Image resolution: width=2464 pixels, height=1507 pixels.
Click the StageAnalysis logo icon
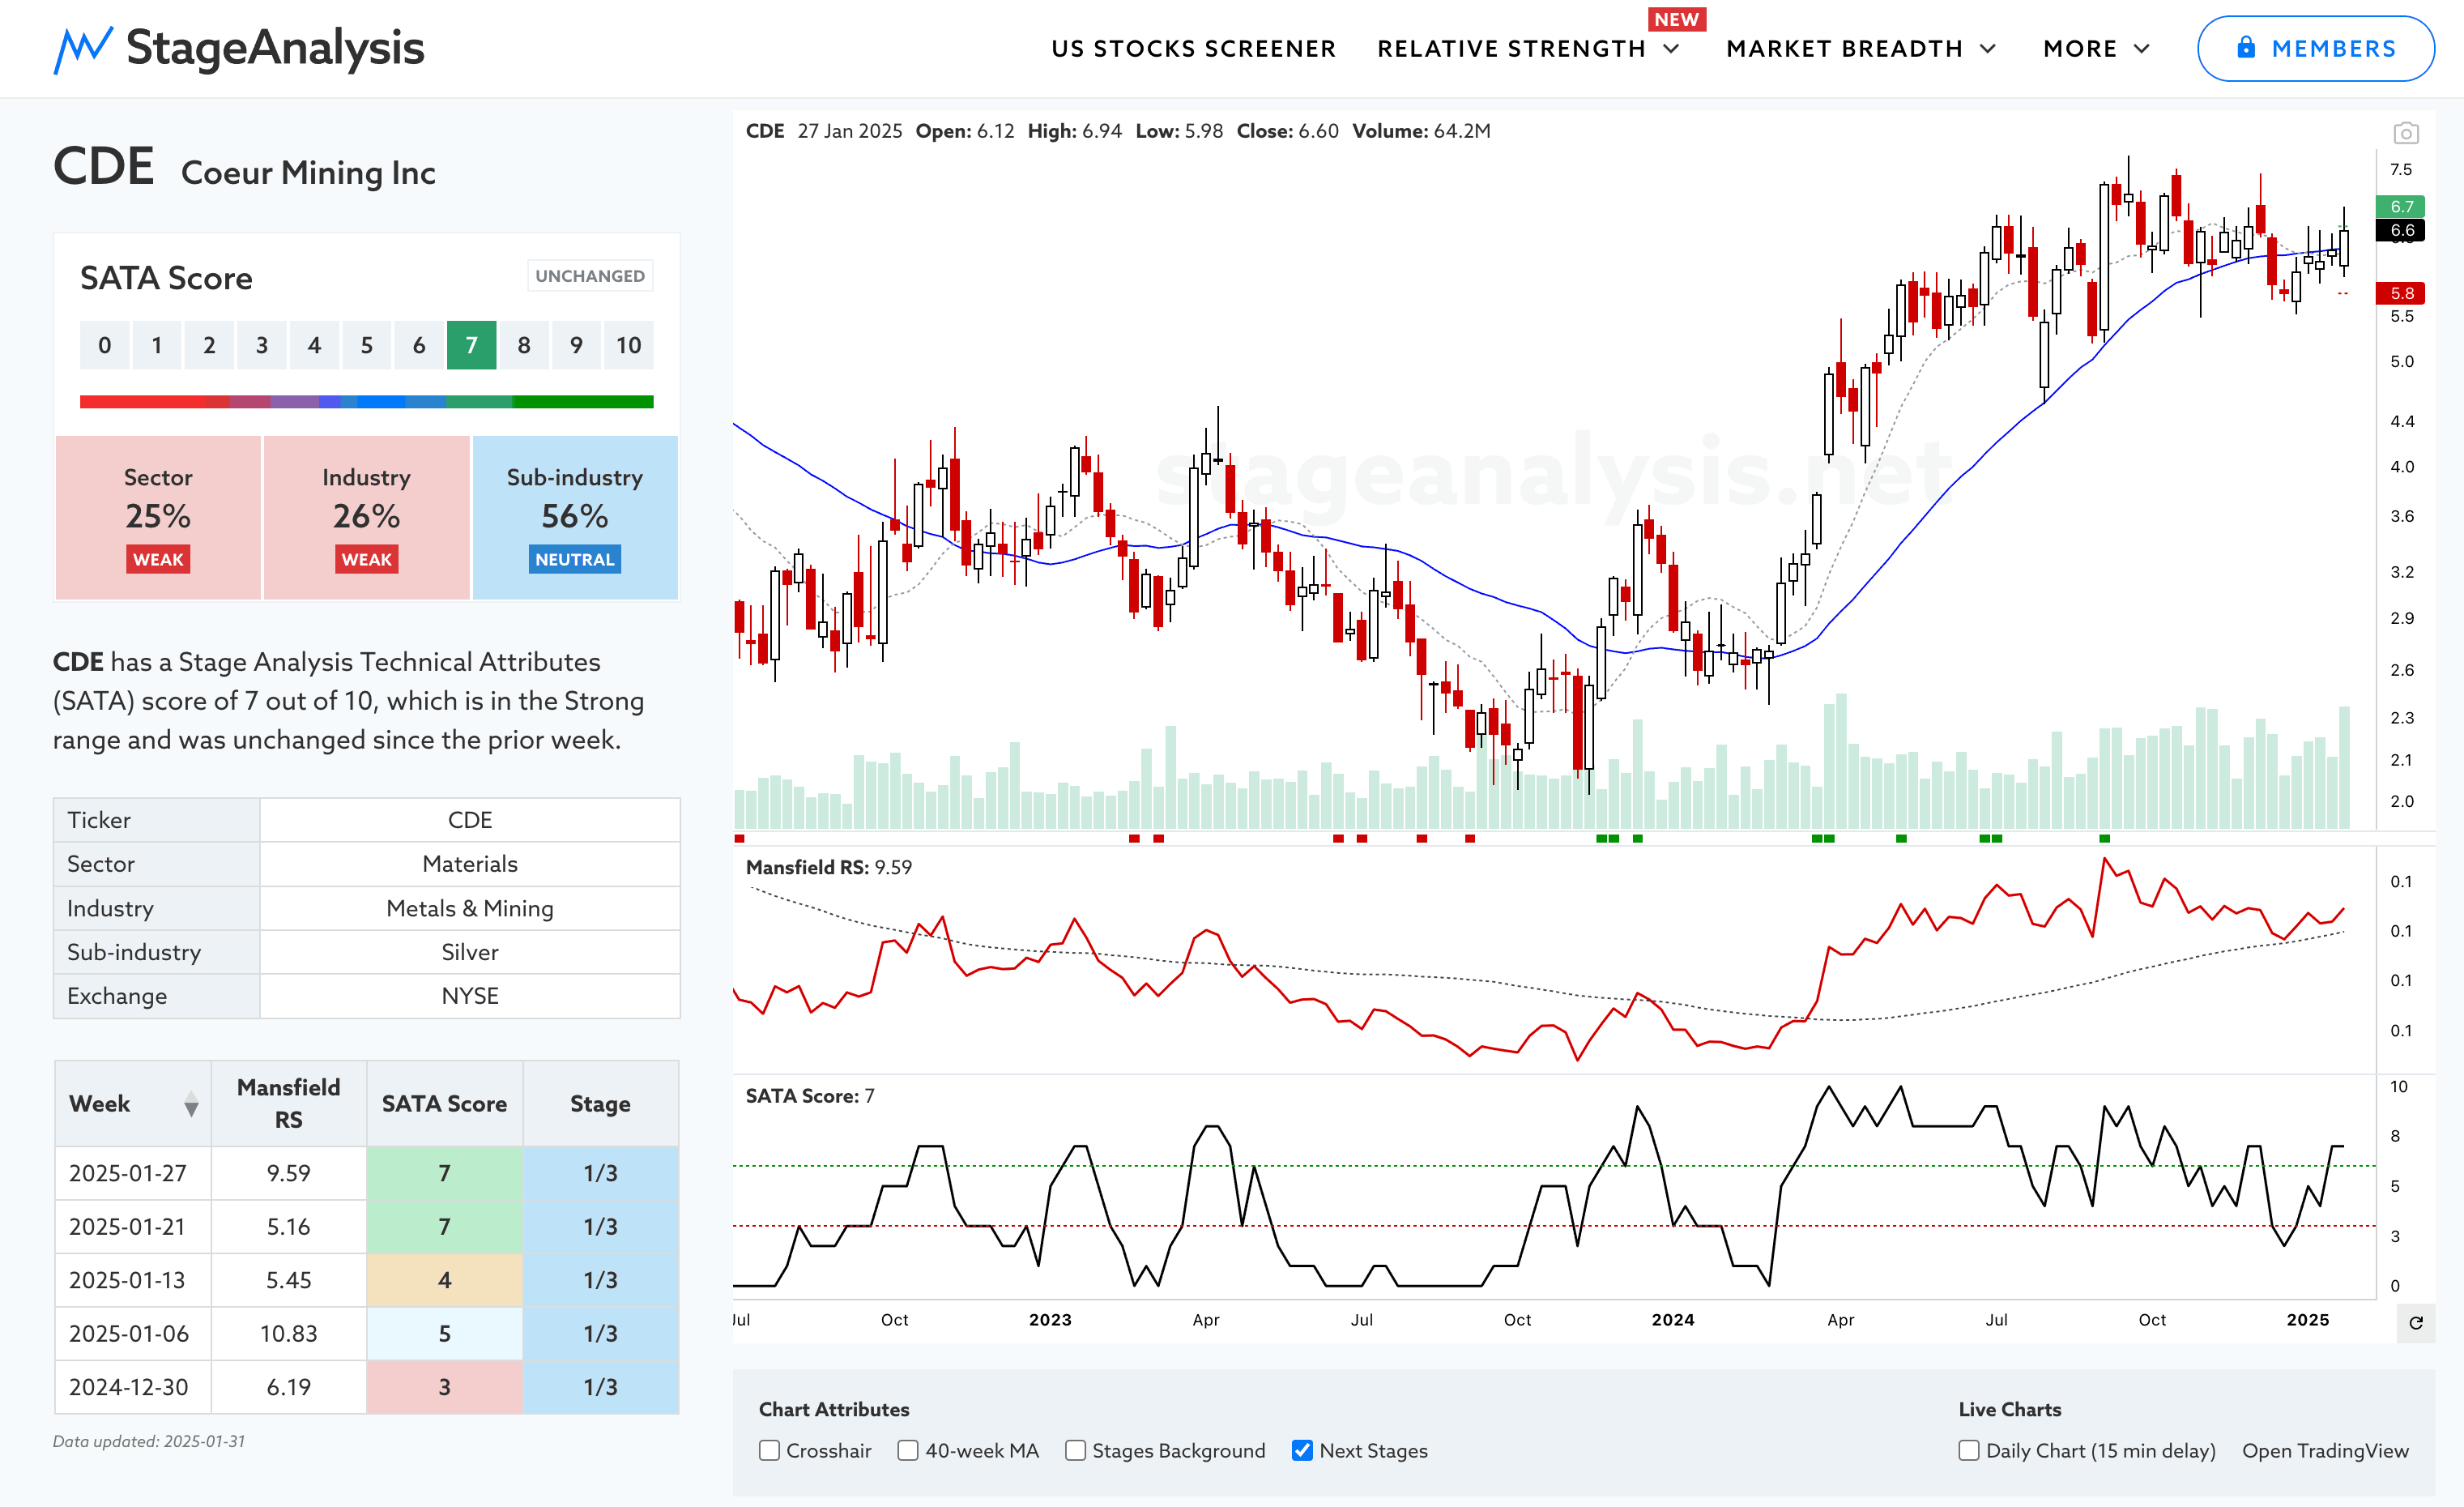(82, 49)
